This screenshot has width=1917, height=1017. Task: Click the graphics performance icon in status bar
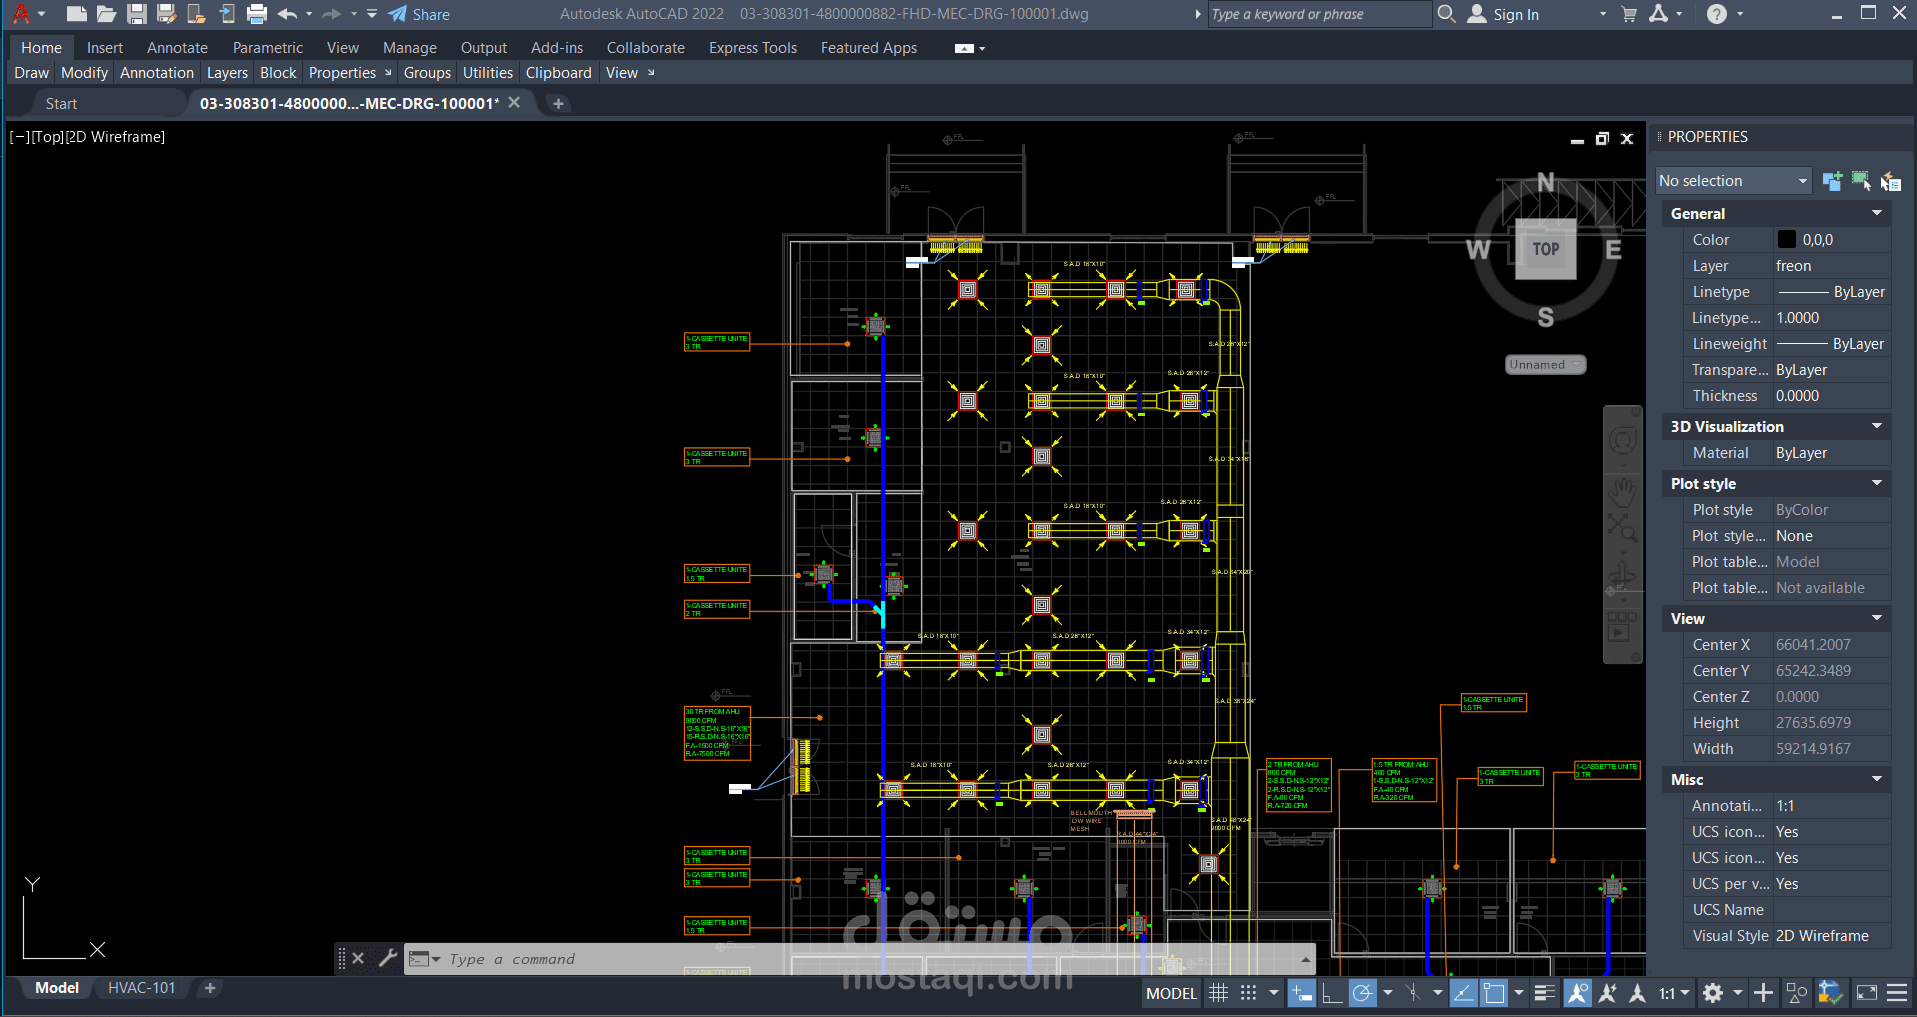tap(1830, 993)
